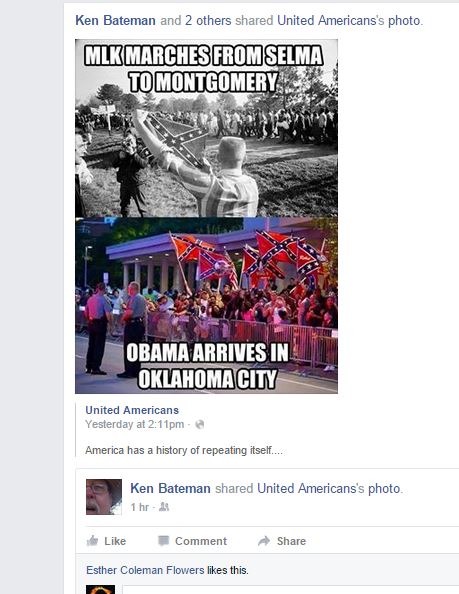This screenshot has width=459, height=594.
Task: Open the shared MLK and Obama meme photo
Action: point(206,216)
